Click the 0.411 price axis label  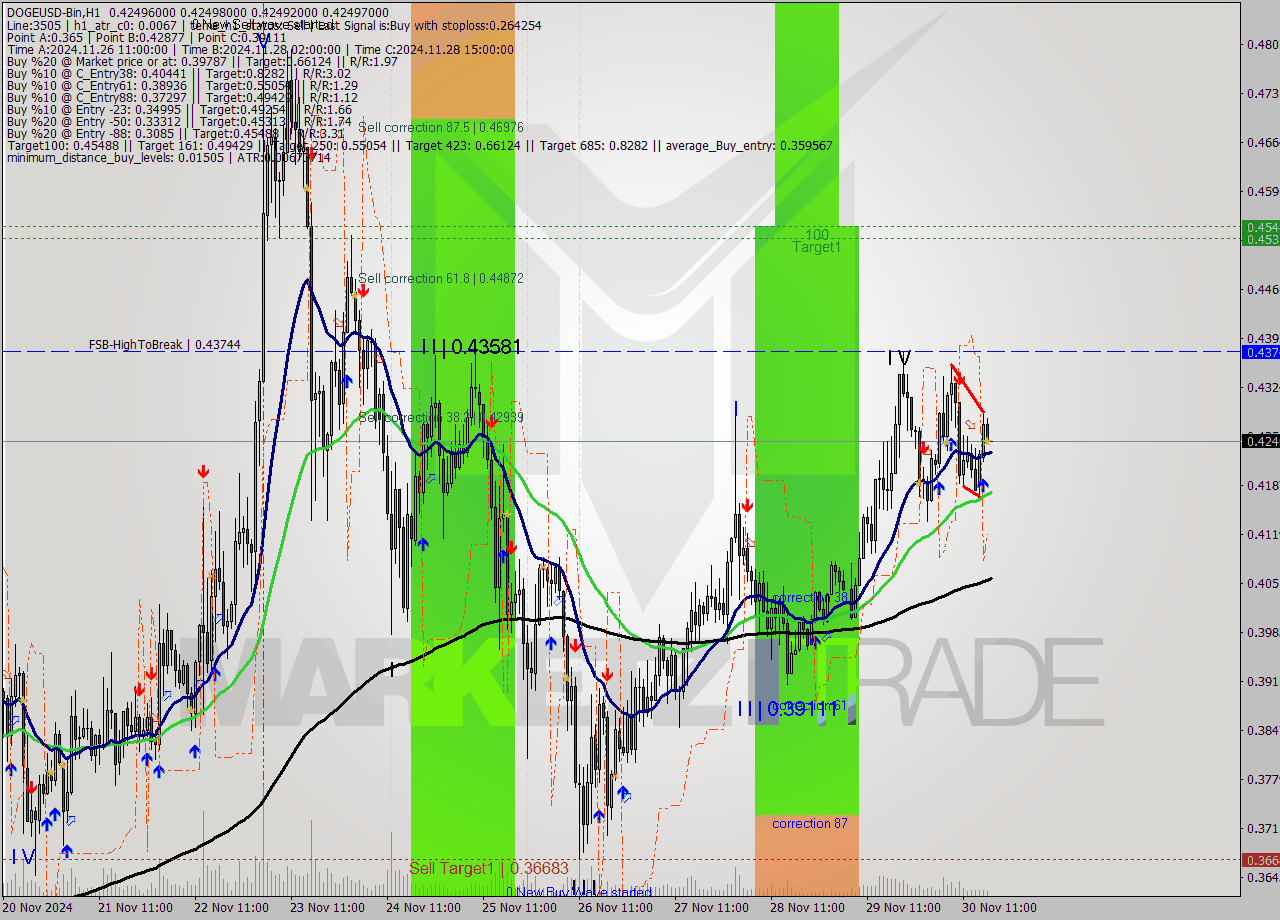tap(1262, 534)
